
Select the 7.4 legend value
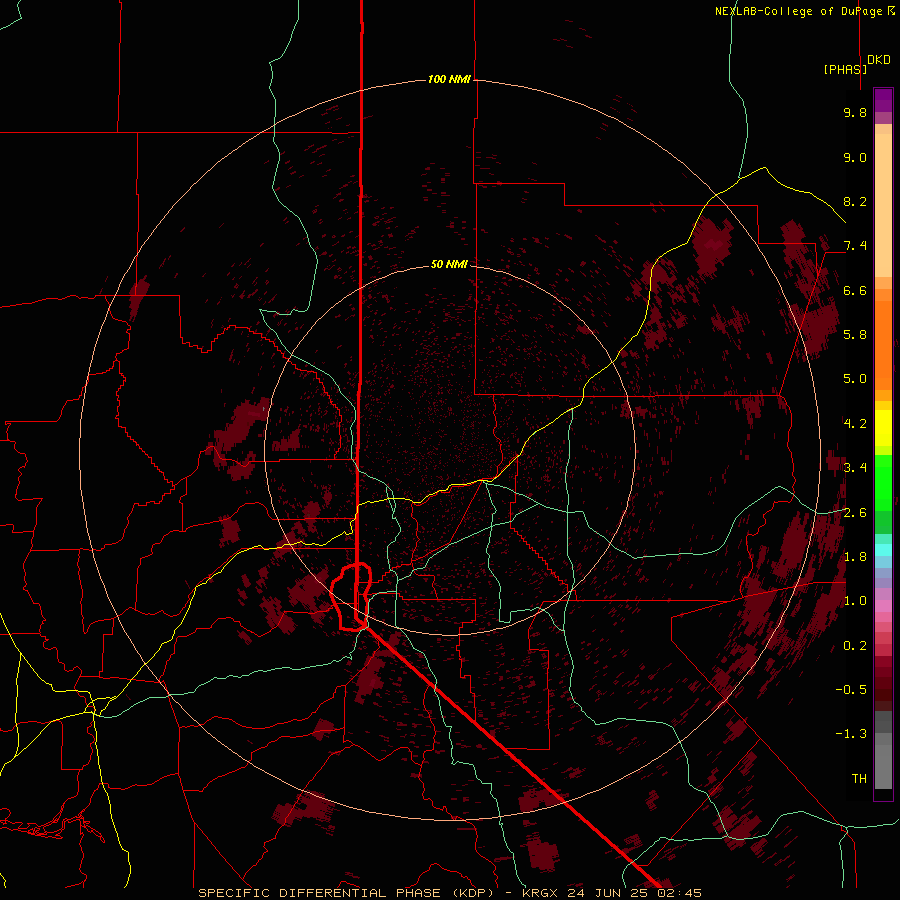click(855, 246)
